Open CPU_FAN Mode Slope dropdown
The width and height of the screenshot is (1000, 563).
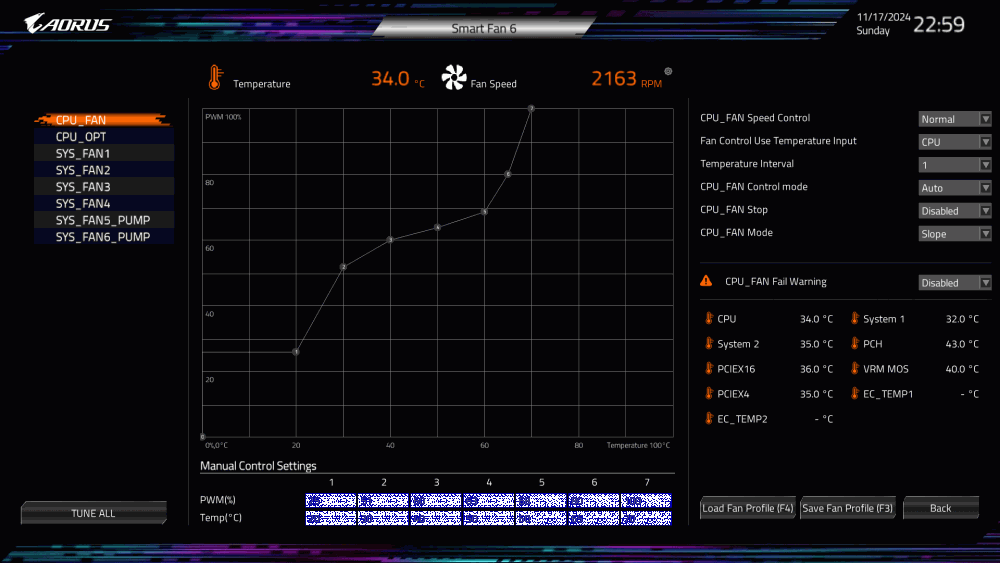coord(955,234)
